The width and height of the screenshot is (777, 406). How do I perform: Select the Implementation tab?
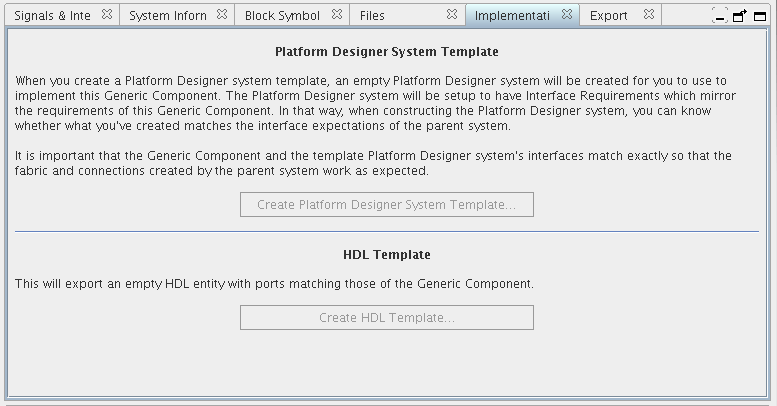click(512, 16)
